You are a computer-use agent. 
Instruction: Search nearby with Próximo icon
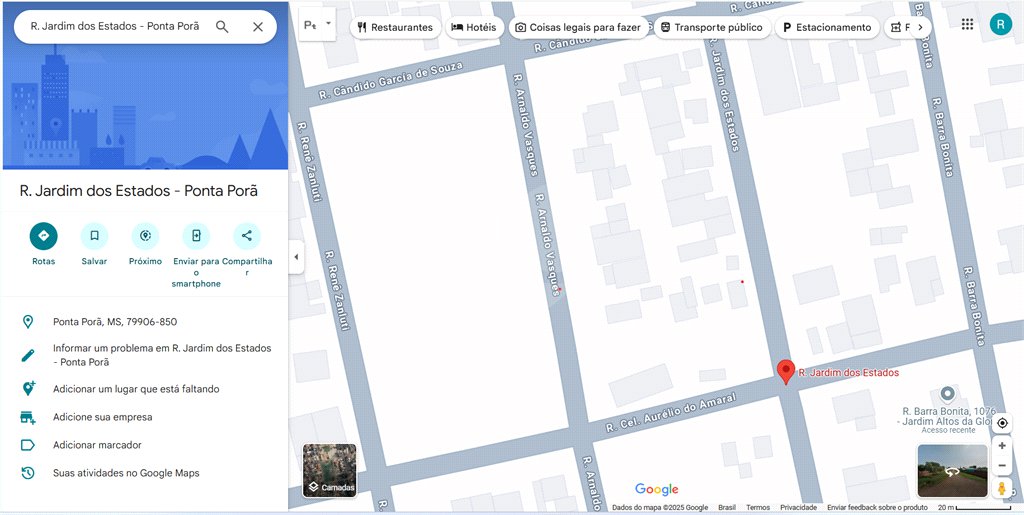tap(145, 236)
